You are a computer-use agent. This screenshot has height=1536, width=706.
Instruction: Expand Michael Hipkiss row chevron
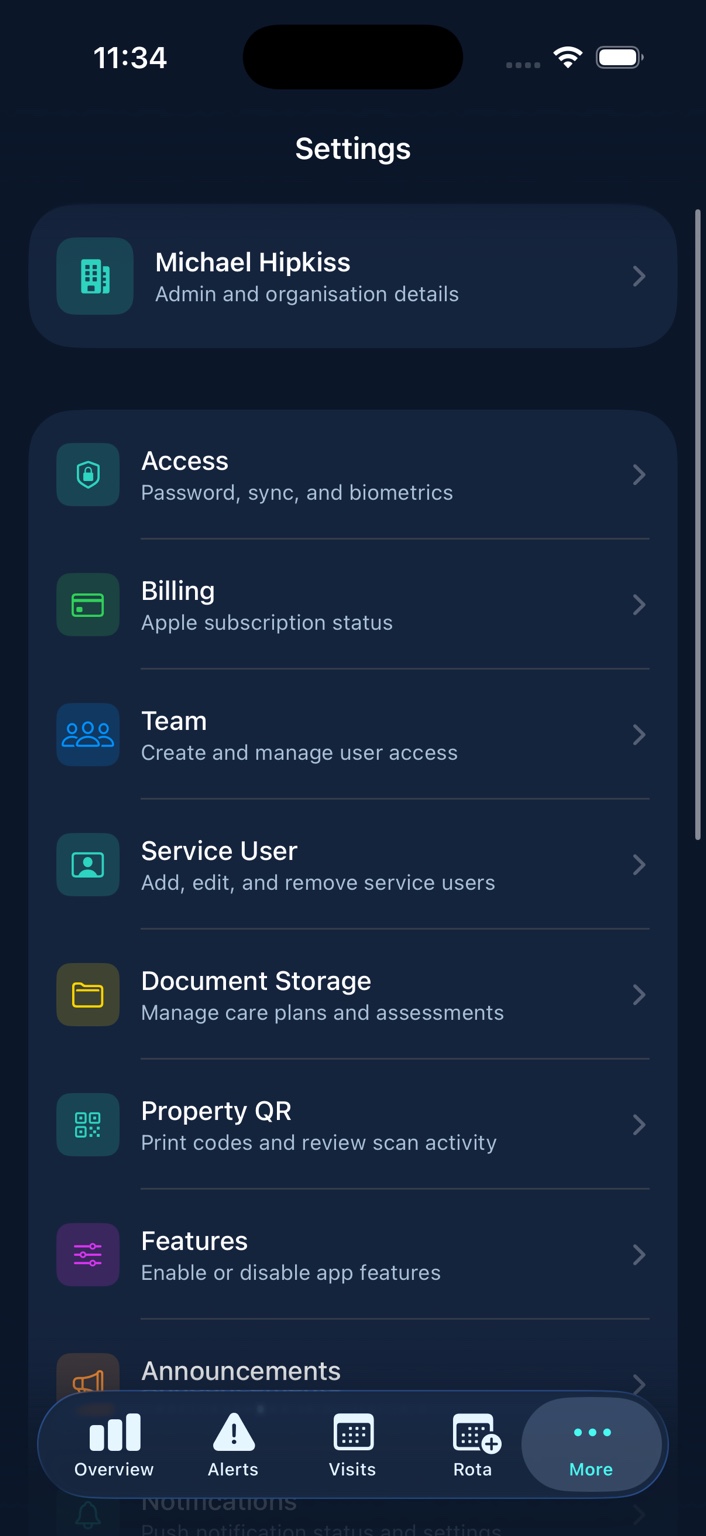click(639, 276)
